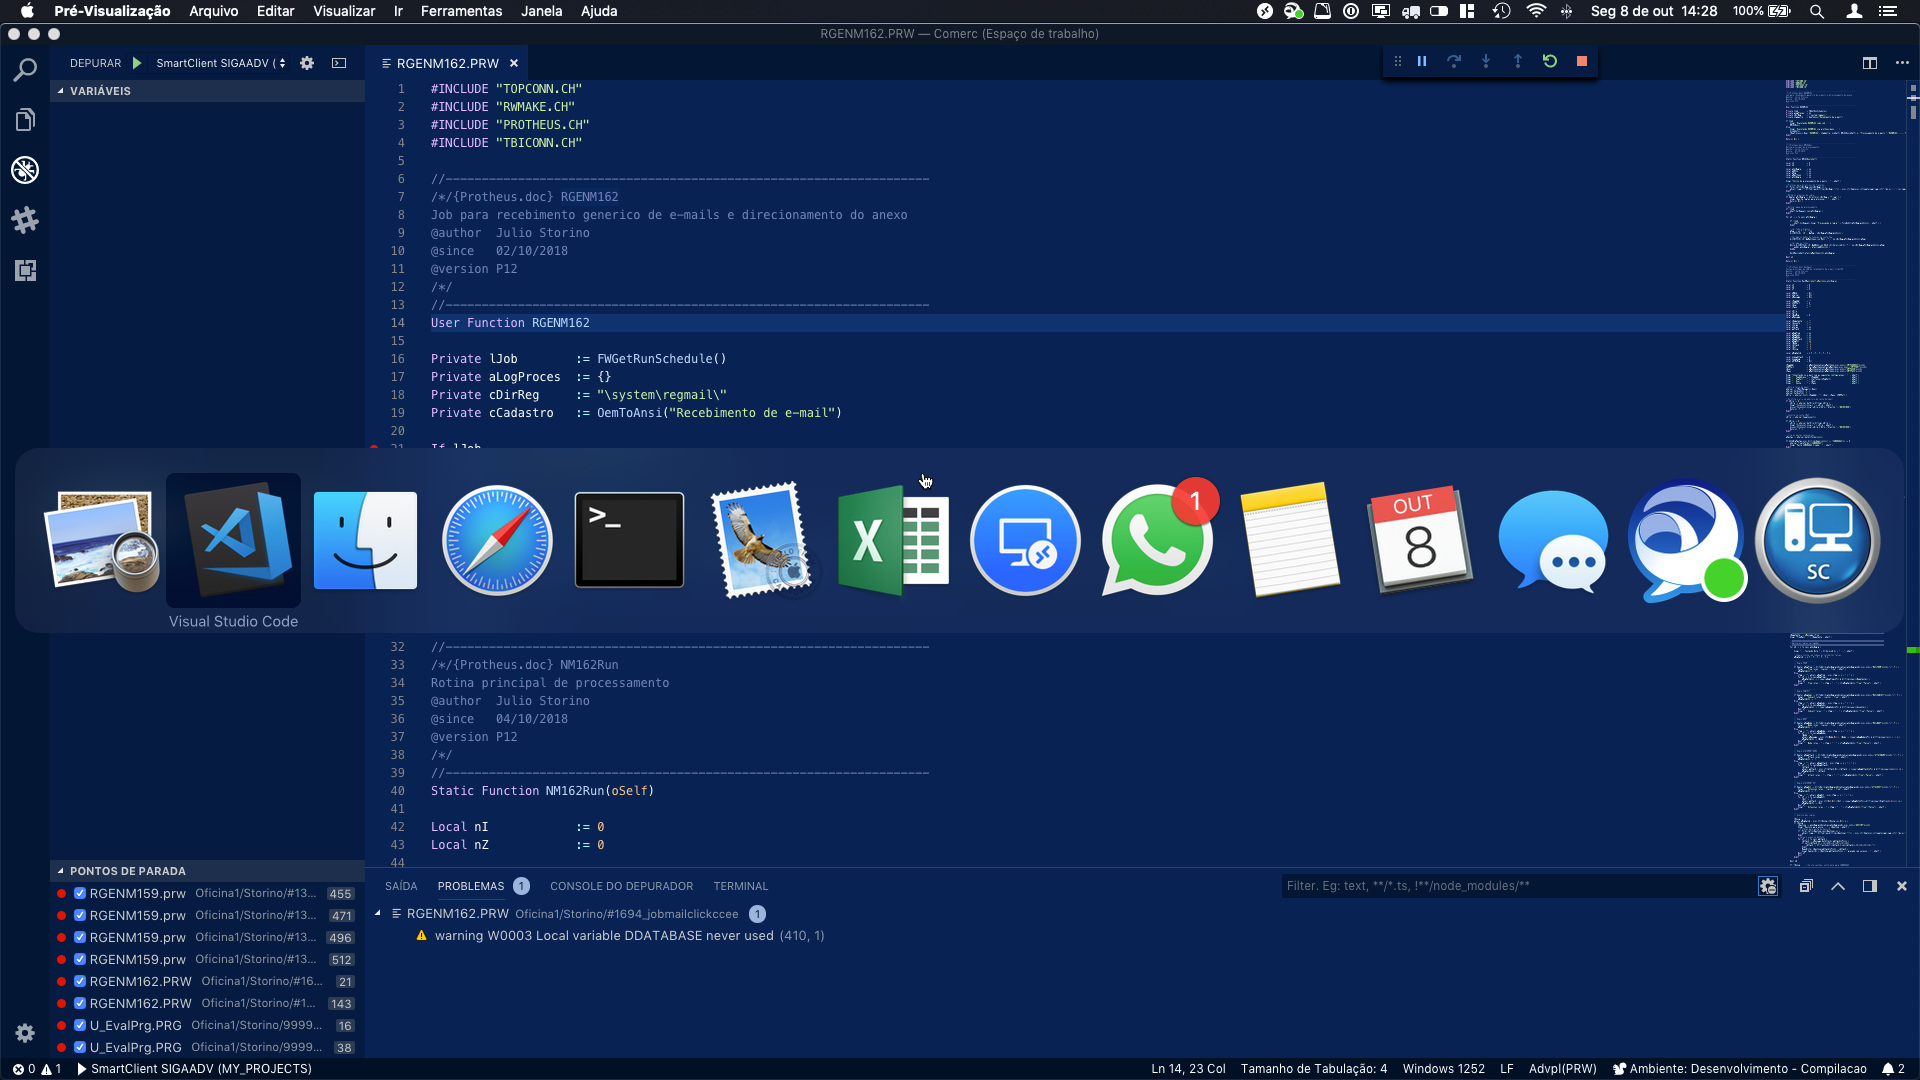Restart the debug session with the green icon

click(1549, 61)
